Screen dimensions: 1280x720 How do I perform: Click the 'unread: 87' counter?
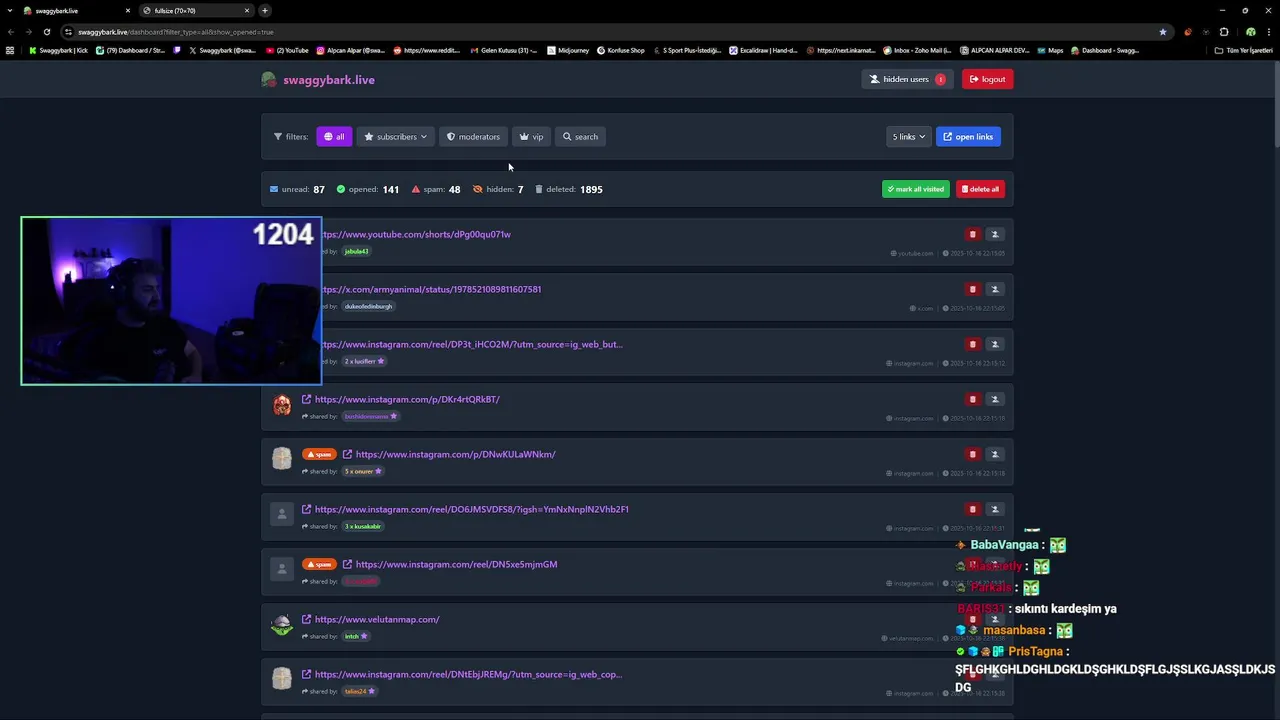point(297,189)
